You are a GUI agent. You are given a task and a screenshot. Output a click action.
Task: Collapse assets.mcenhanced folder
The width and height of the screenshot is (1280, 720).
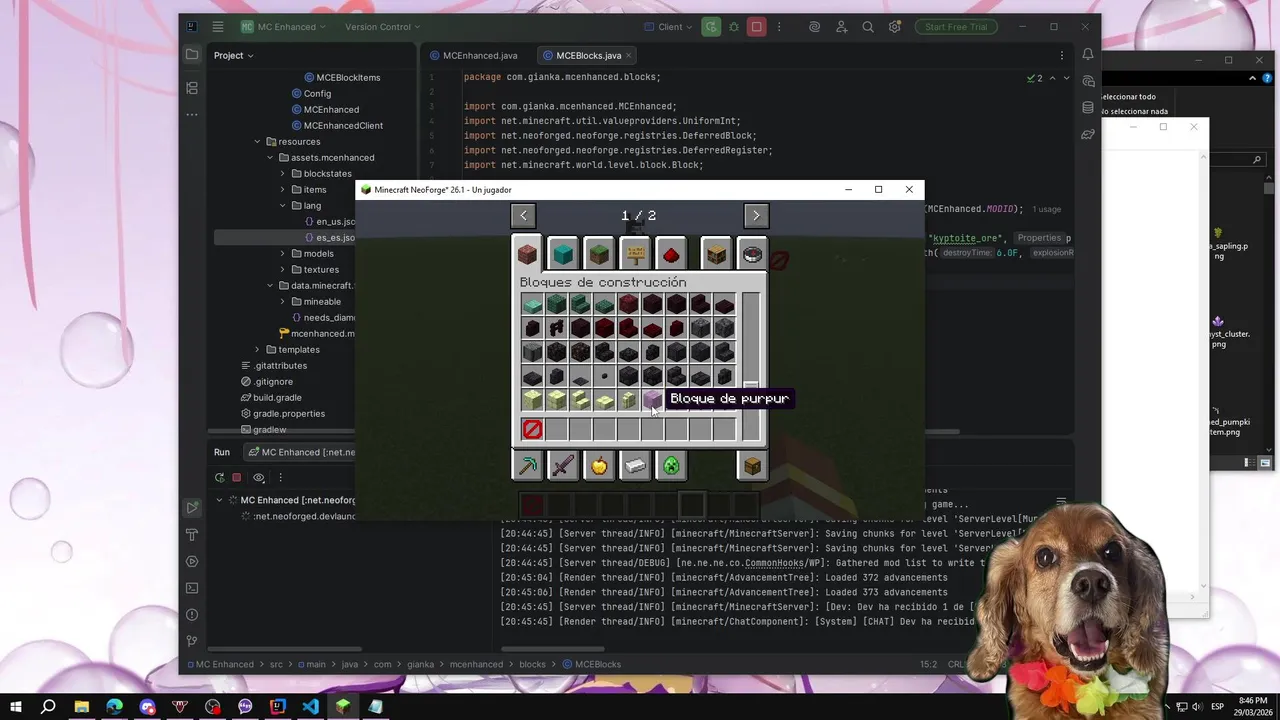coord(270,157)
